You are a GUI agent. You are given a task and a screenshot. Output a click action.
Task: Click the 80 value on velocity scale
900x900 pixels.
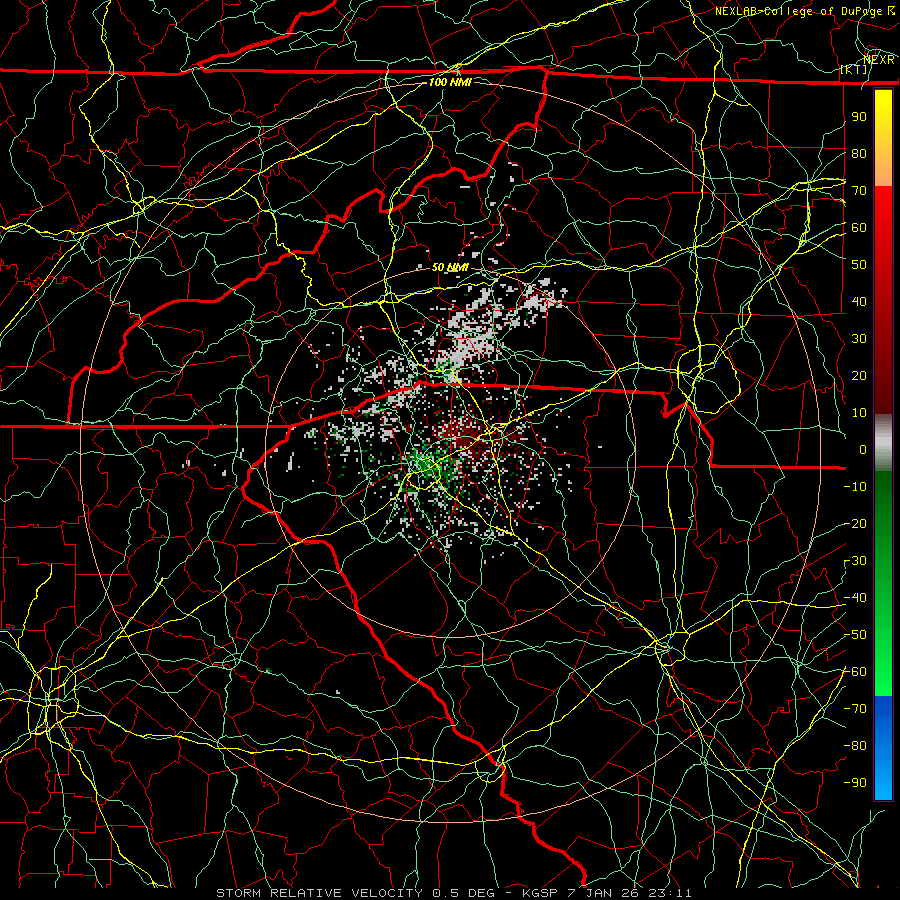[859, 154]
